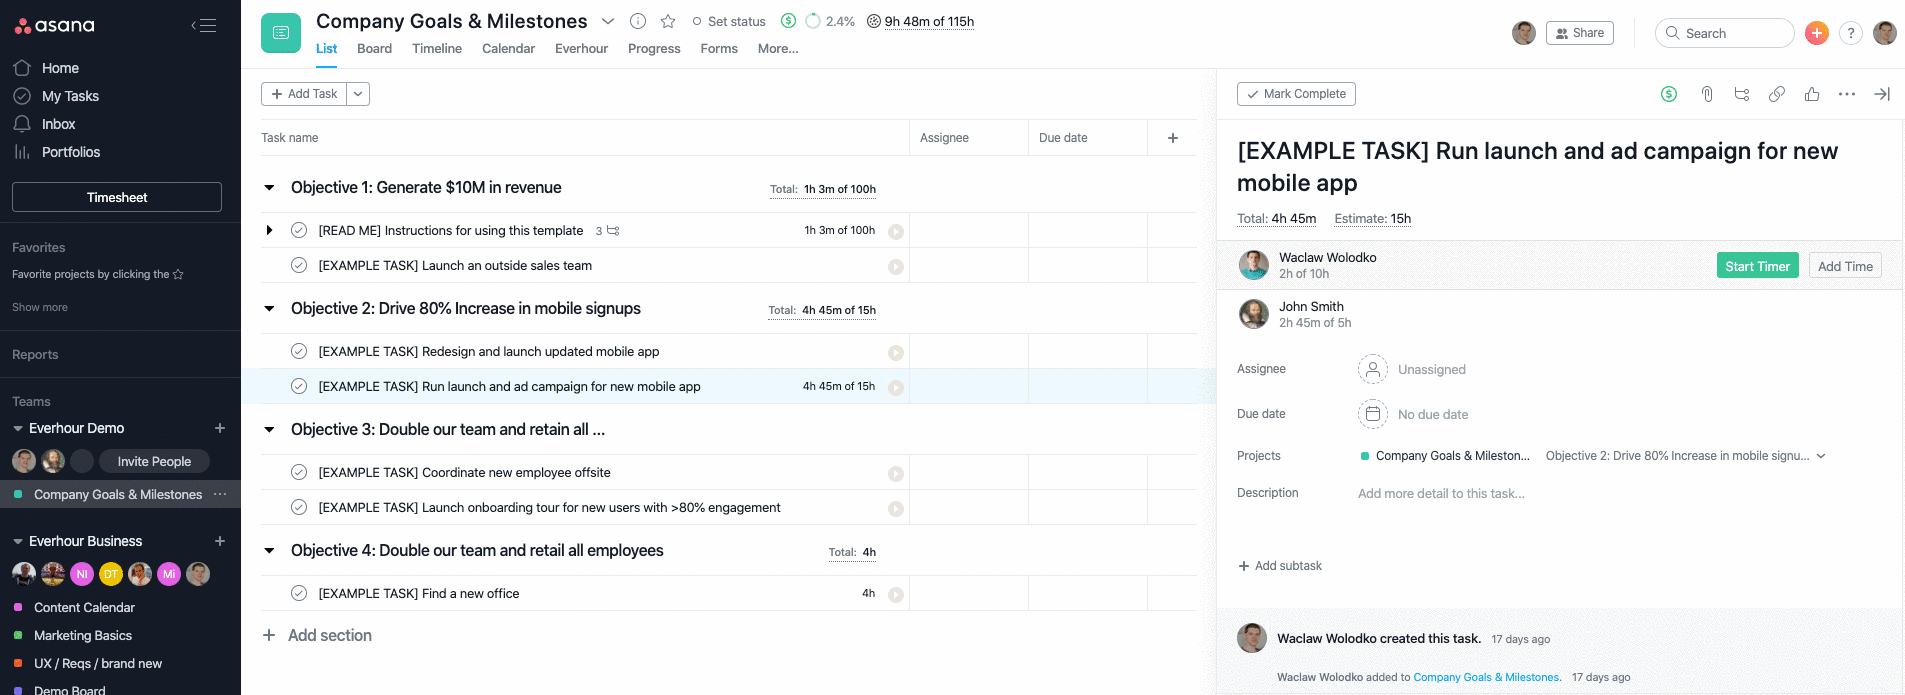Click the subtask icon in task pane toolbar
The height and width of the screenshot is (695, 1905).
(x=1742, y=94)
